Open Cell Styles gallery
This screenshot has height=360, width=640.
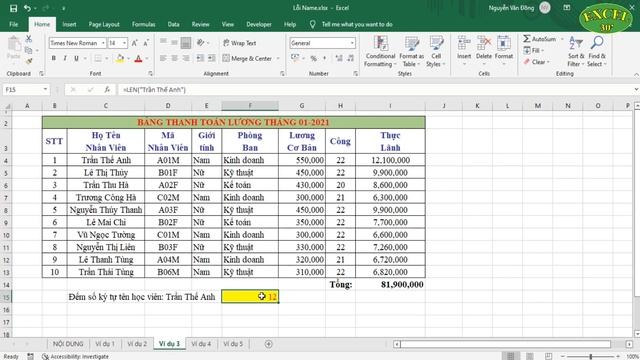pos(436,51)
